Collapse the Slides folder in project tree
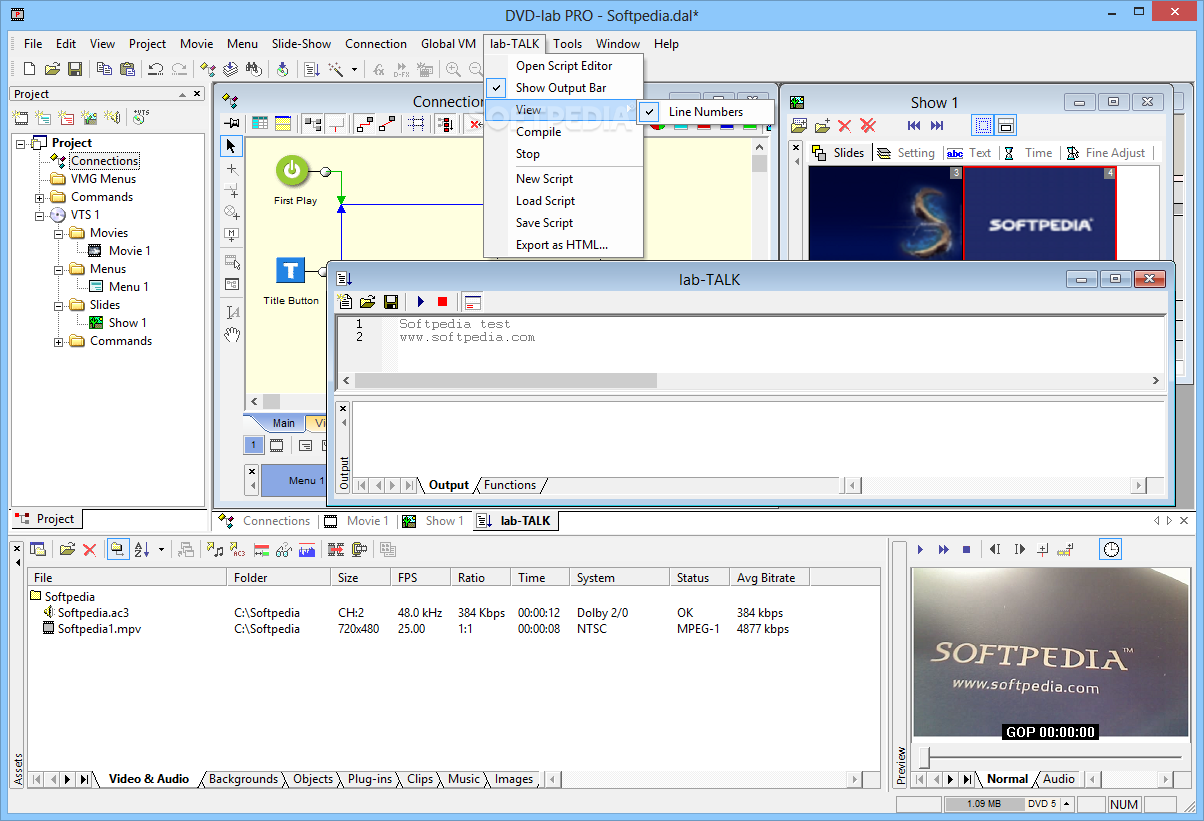 click(x=59, y=305)
